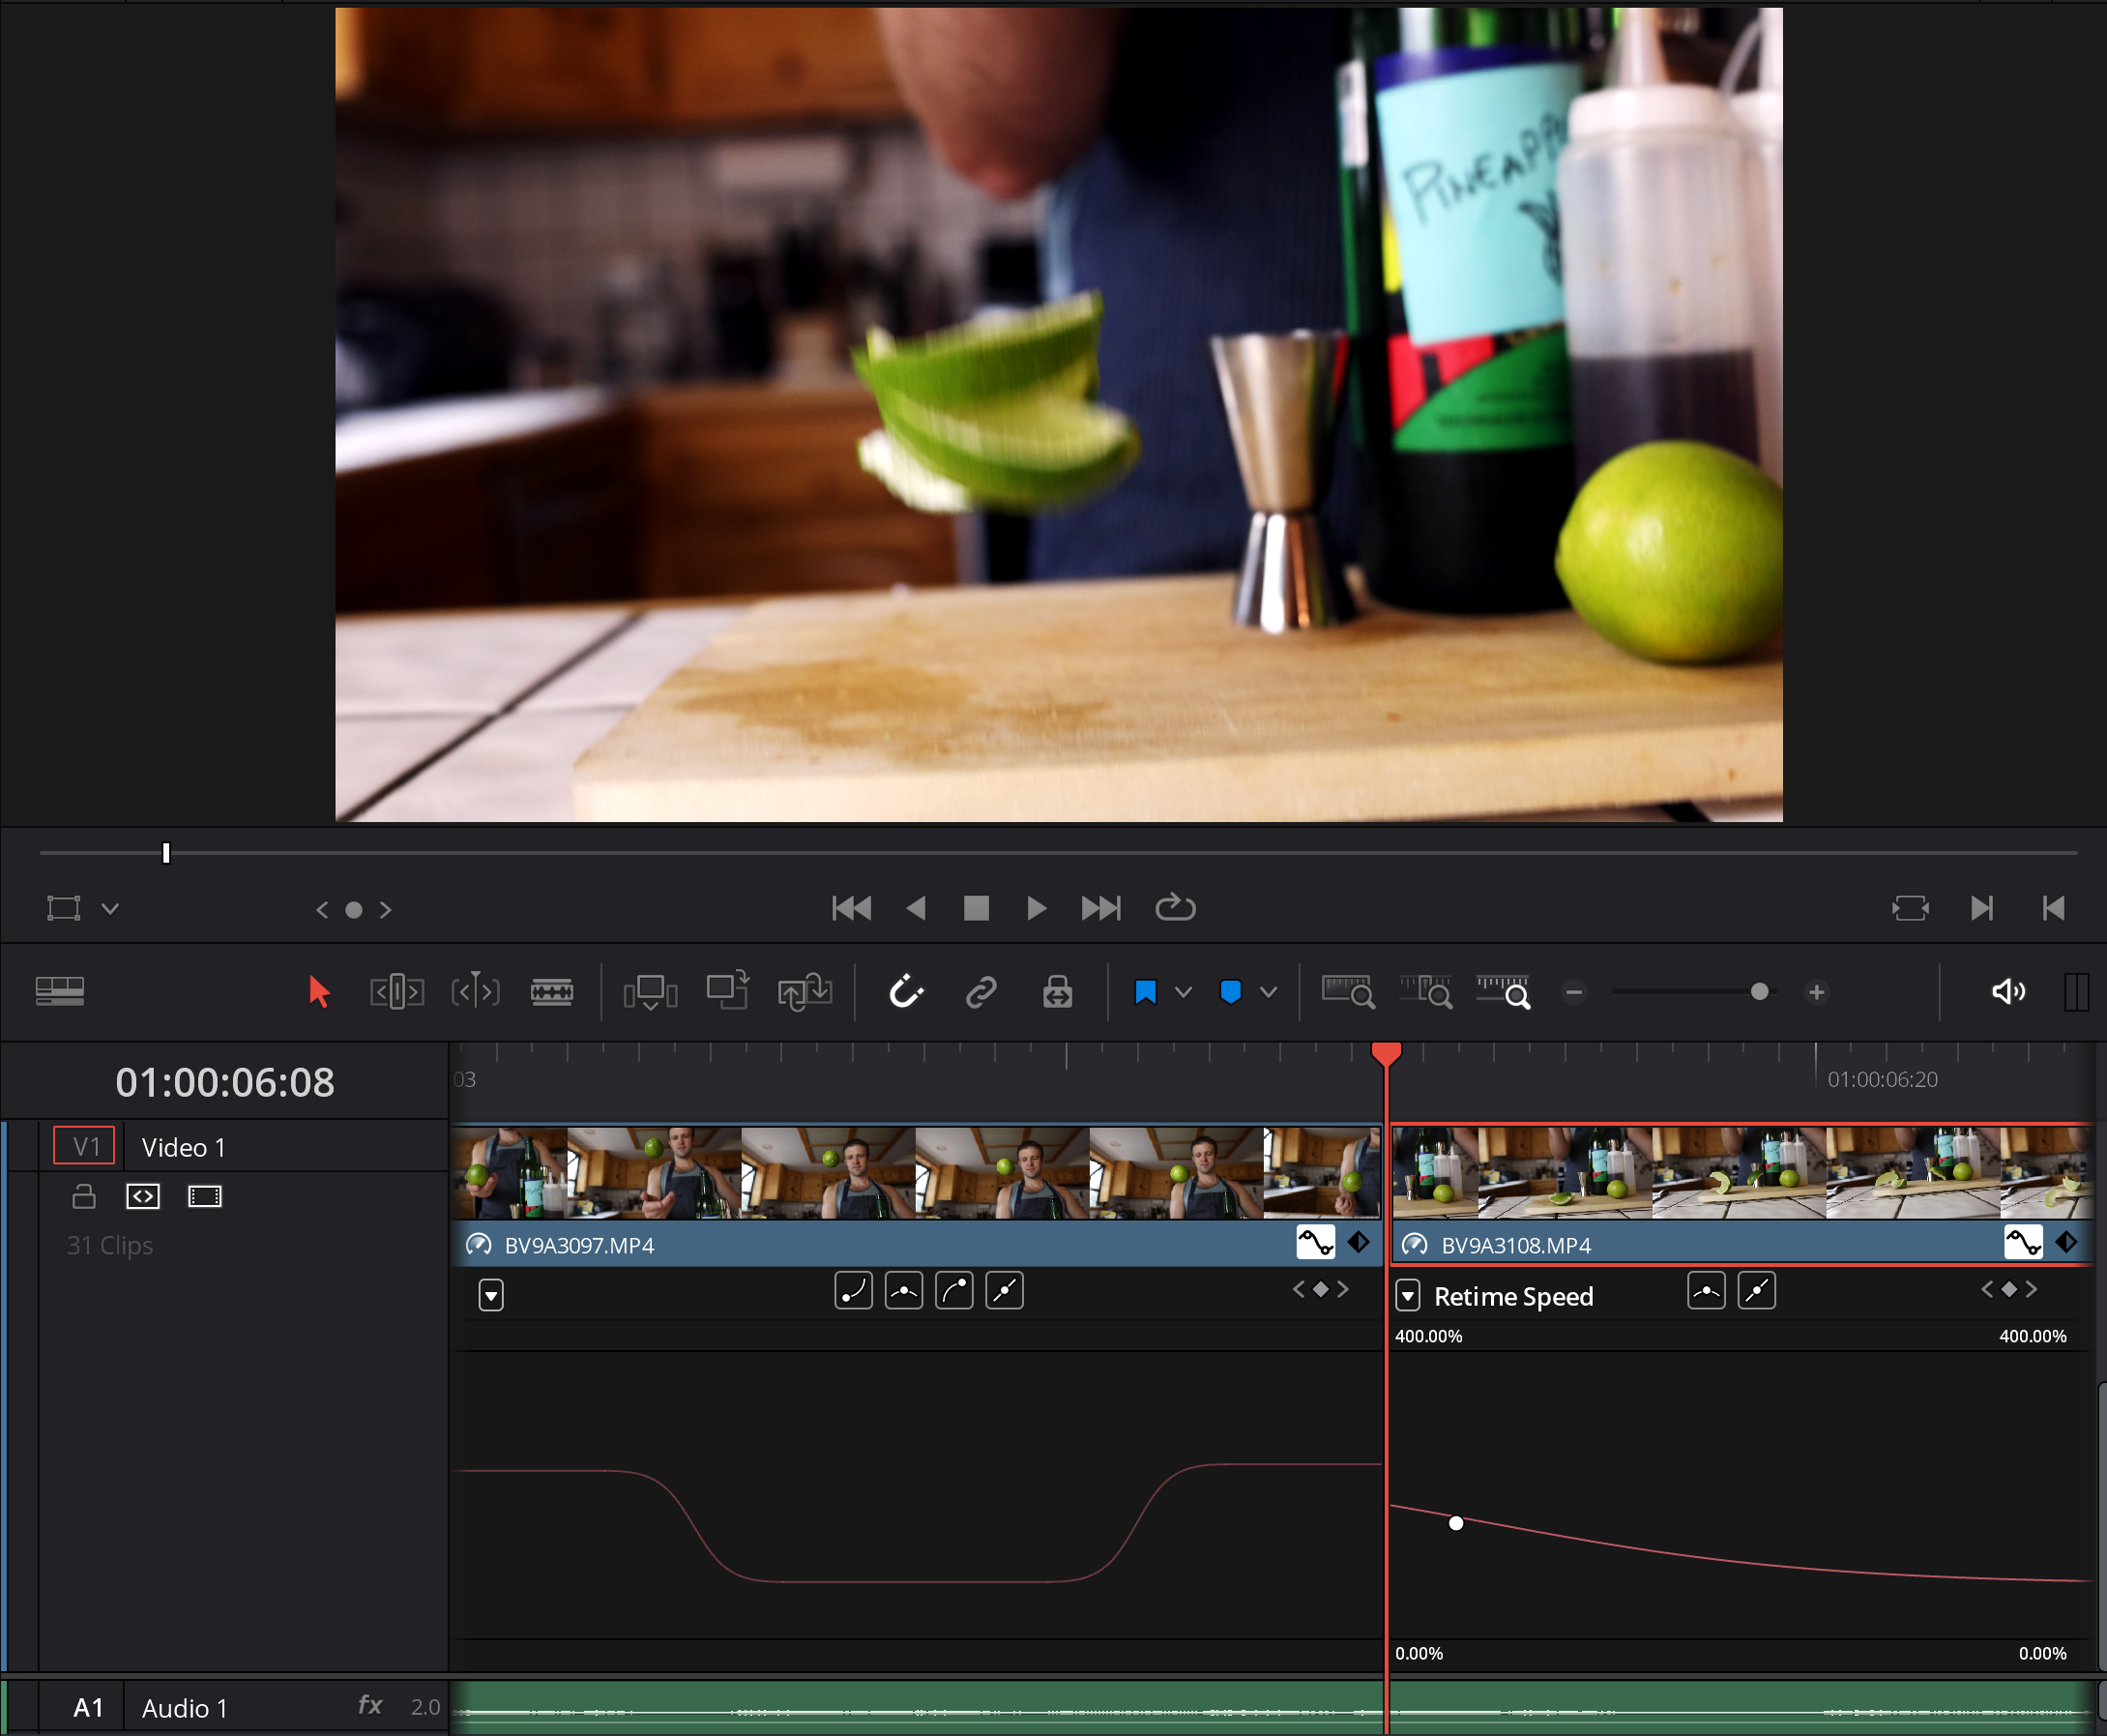2107x1736 pixels.
Task: Select the white keyframe point on retime curve
Action: [1456, 1523]
